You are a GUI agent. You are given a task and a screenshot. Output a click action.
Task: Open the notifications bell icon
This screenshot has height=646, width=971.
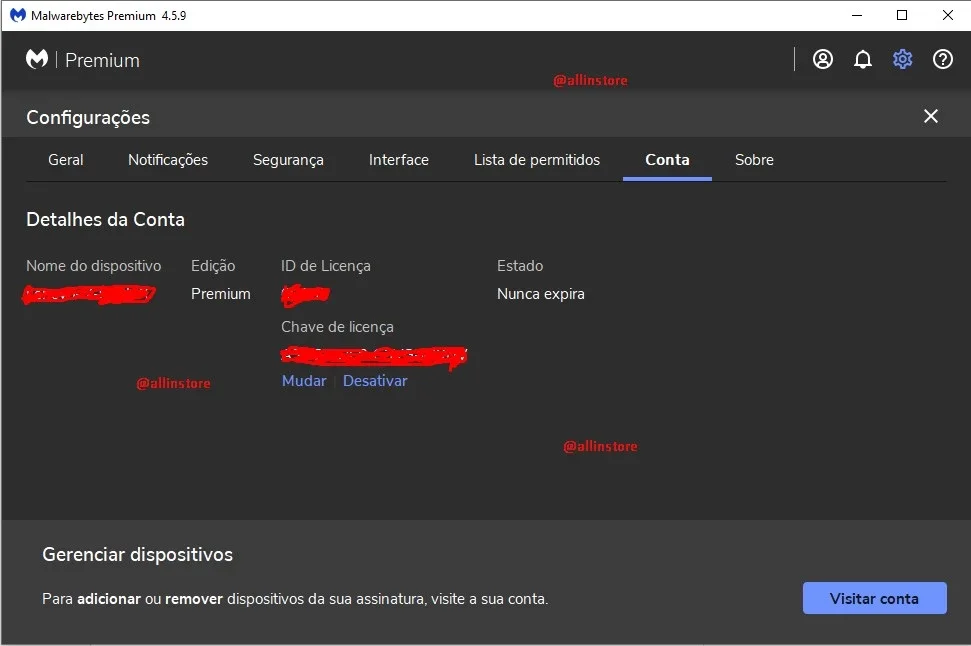click(863, 59)
